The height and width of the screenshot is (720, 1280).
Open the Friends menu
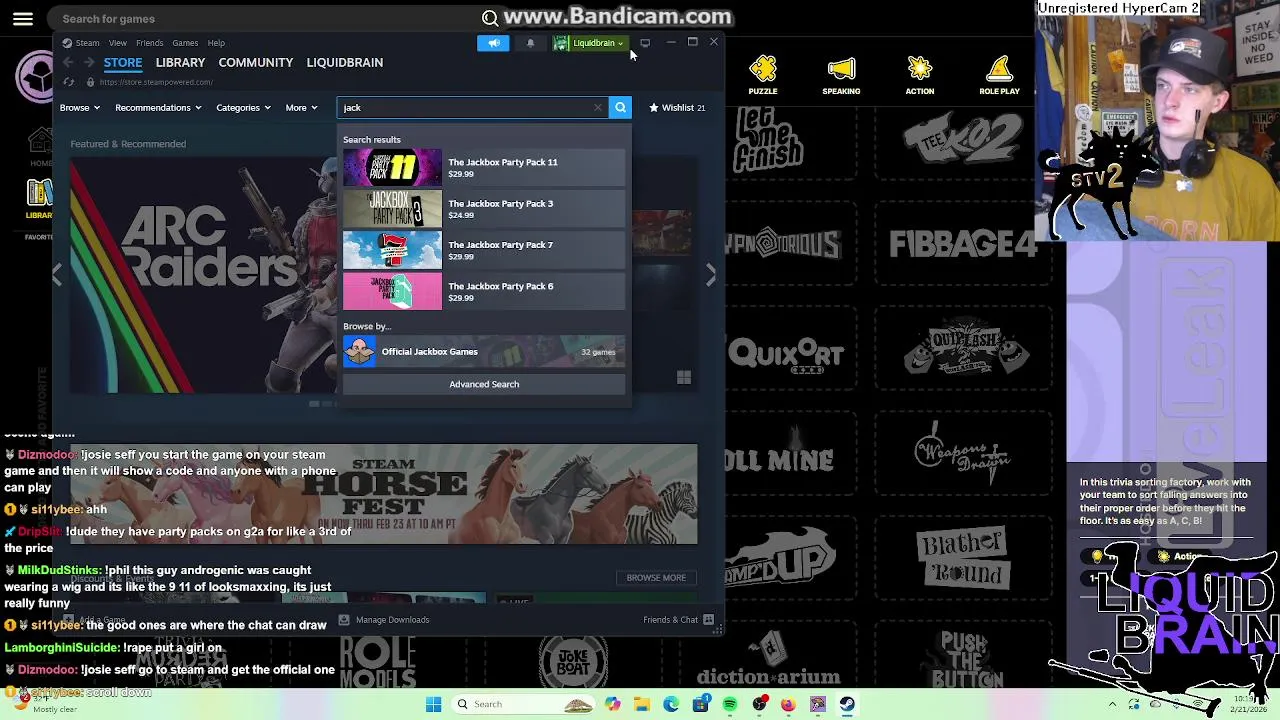click(x=149, y=43)
